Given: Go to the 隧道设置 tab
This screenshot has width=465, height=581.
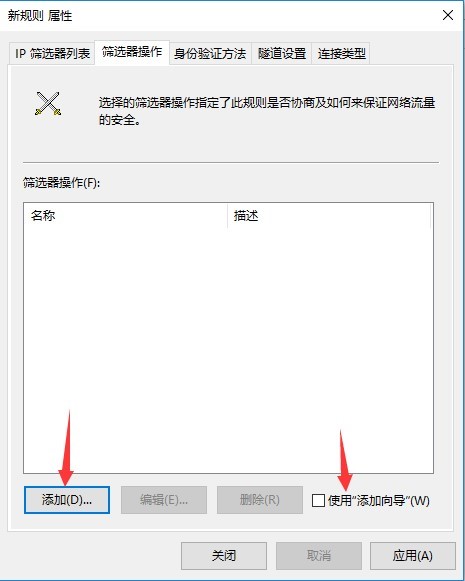Looking at the screenshot, I should click(x=282, y=54).
